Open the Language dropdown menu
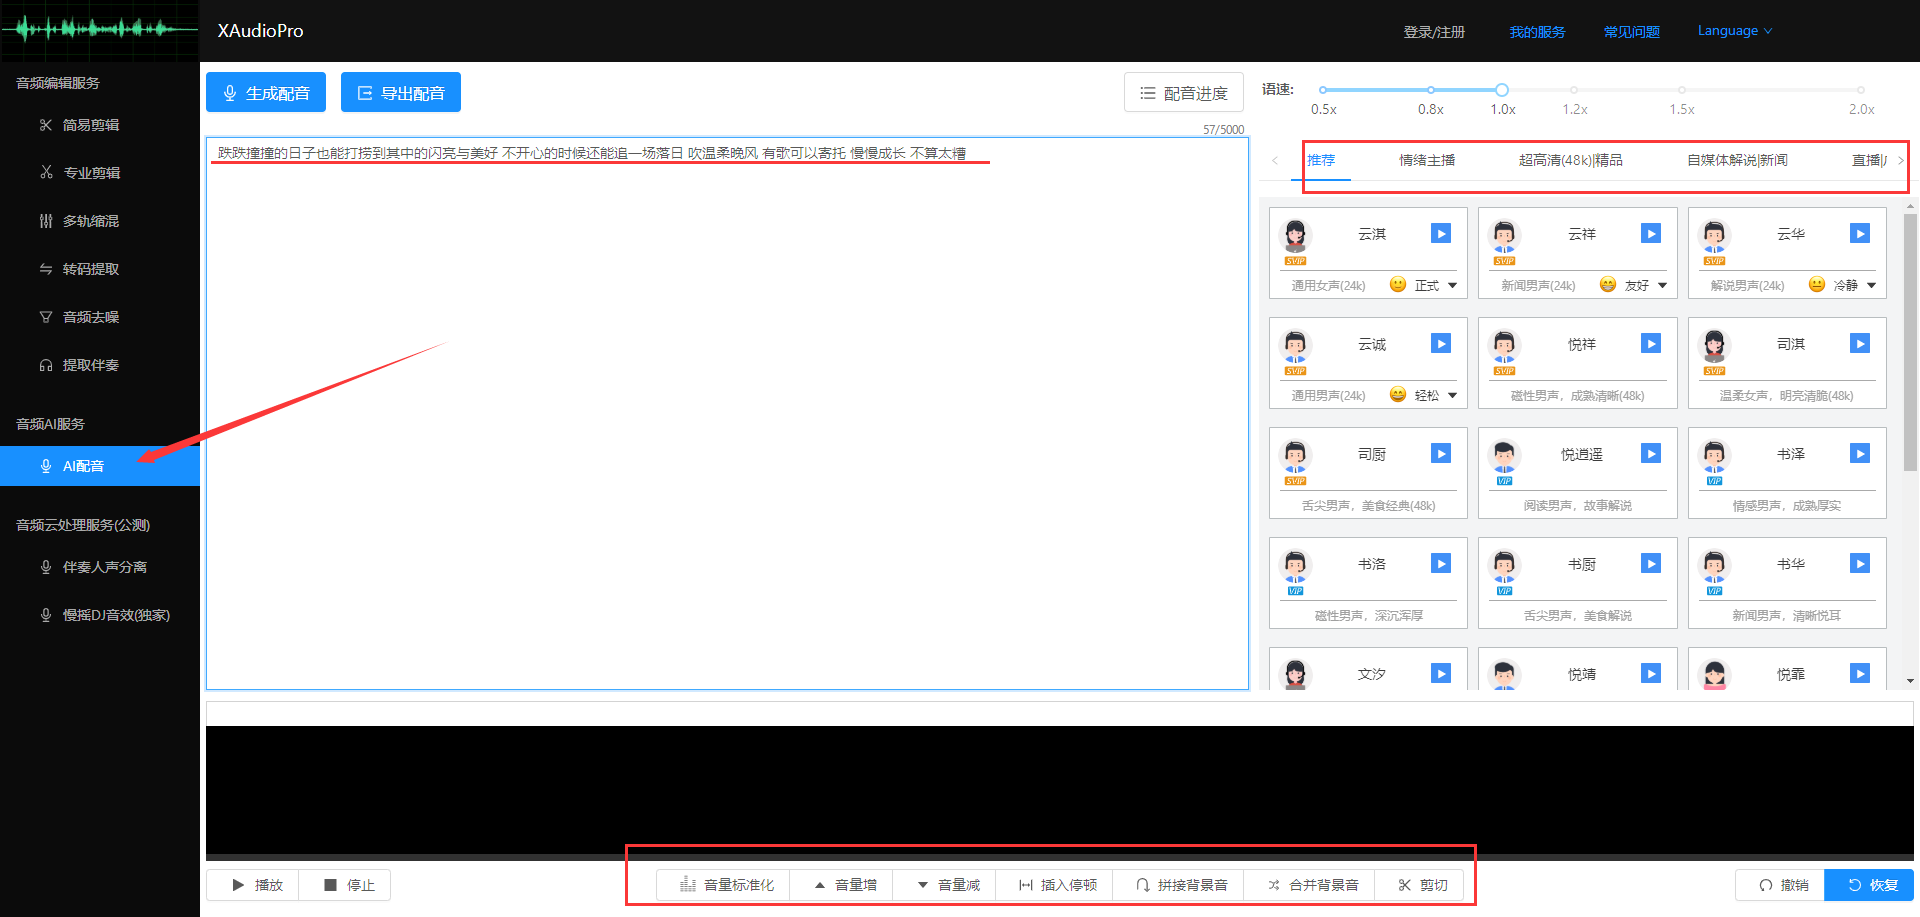Screen dimensions: 1920x917 [x=1735, y=30]
